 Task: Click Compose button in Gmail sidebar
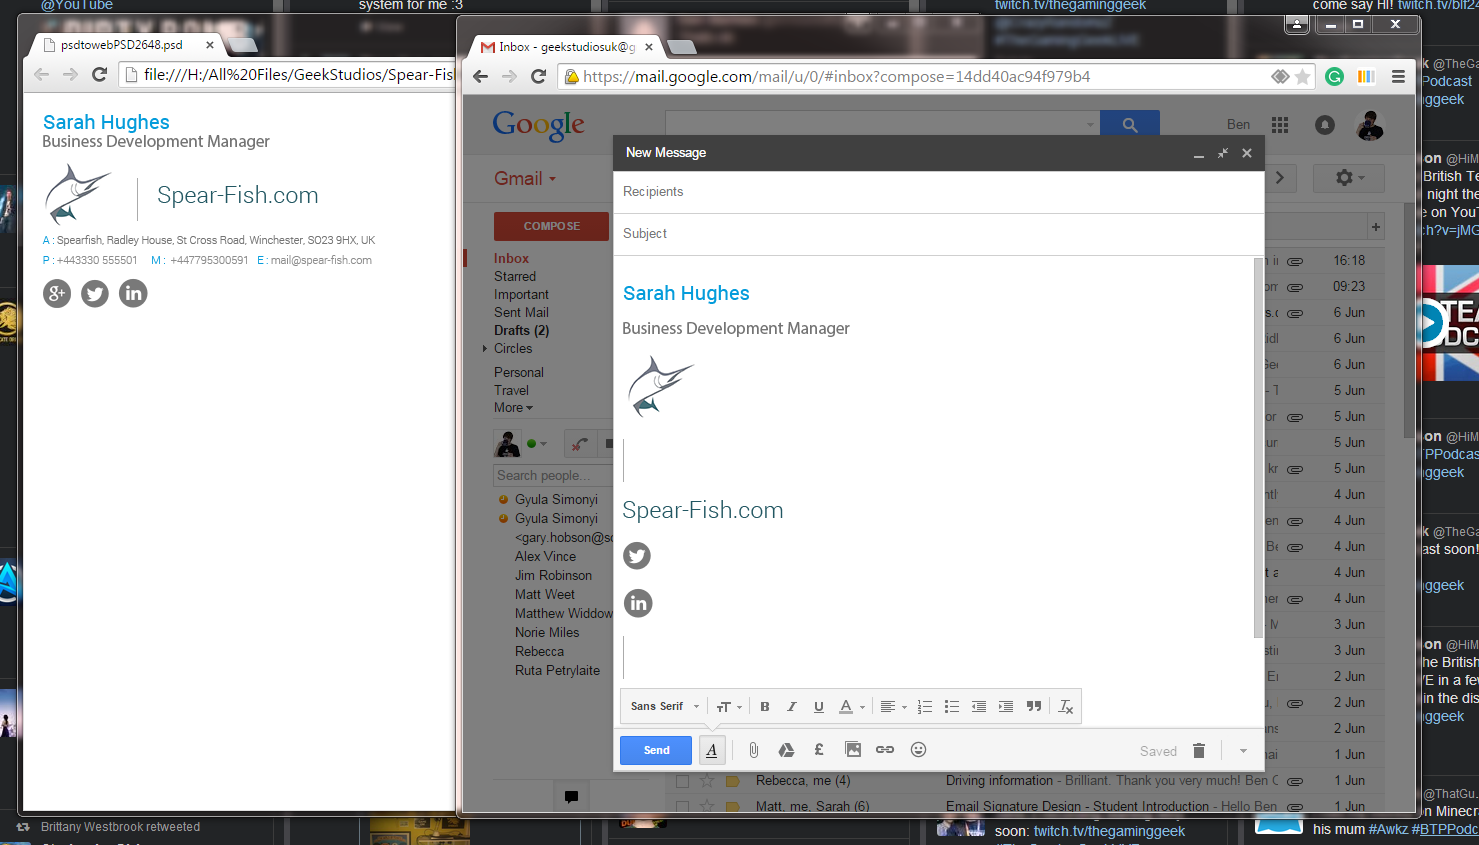coord(551,226)
